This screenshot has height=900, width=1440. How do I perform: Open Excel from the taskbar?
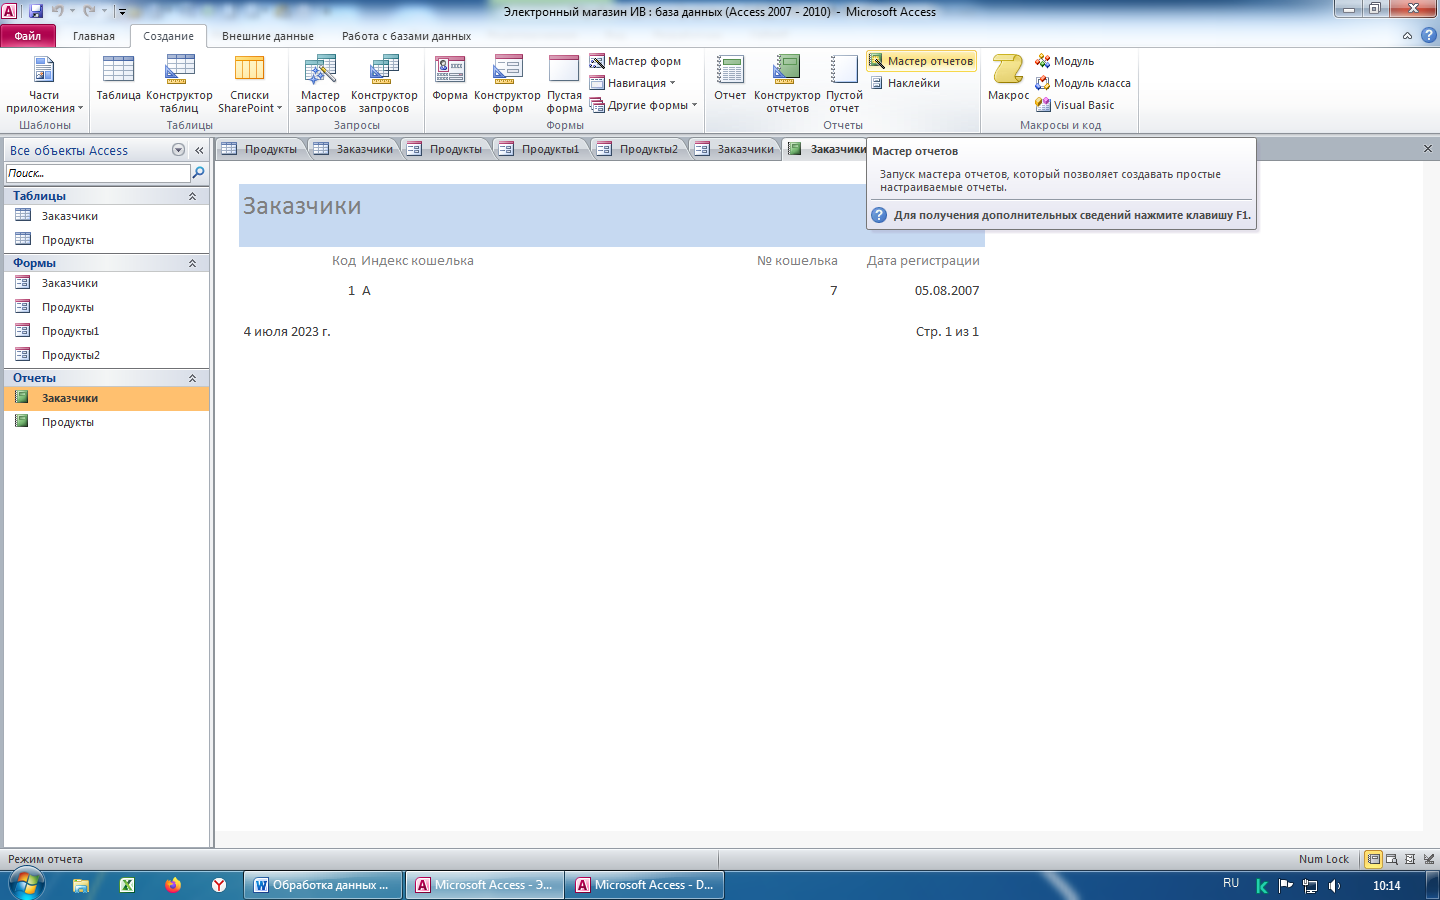pos(127,885)
